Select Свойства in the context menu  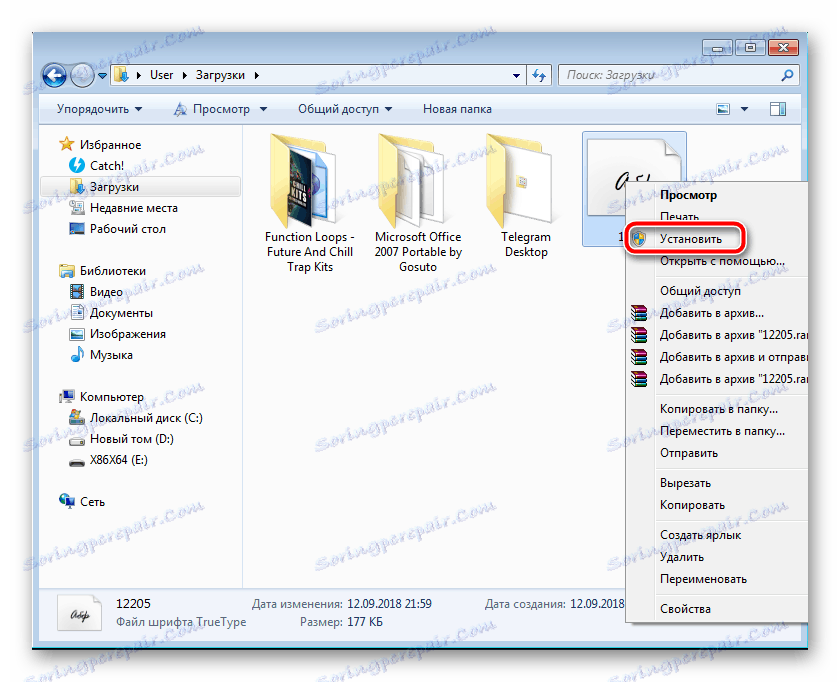[685, 609]
